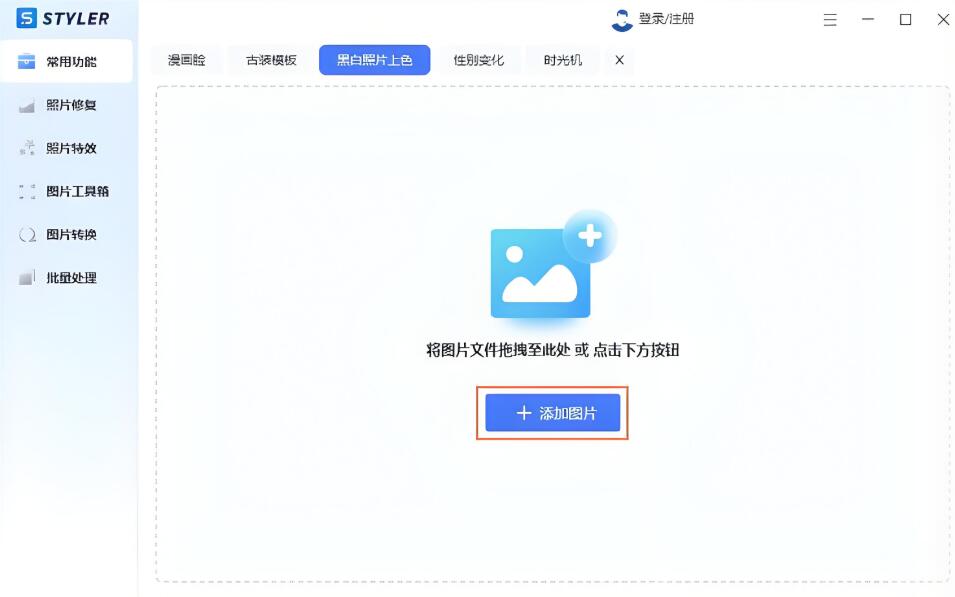This screenshot has width=955, height=597.
Task: Click the drag-and-drop hint text 将图片文件拖拽至此处
Action: point(498,350)
